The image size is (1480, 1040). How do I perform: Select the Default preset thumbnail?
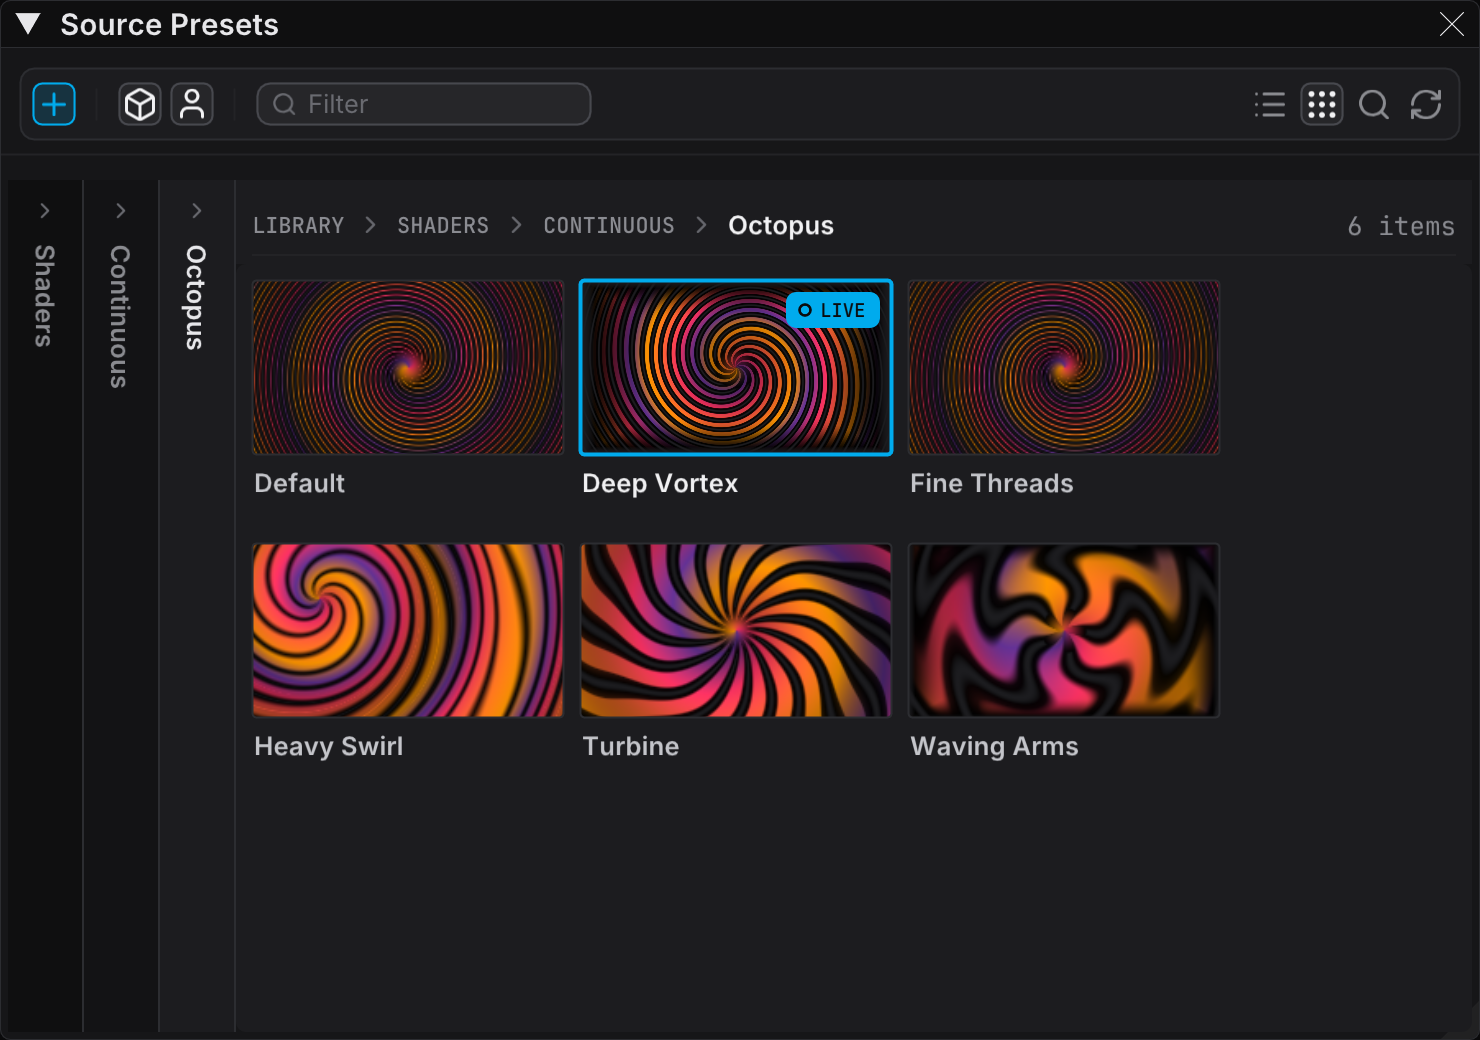[x=408, y=368]
